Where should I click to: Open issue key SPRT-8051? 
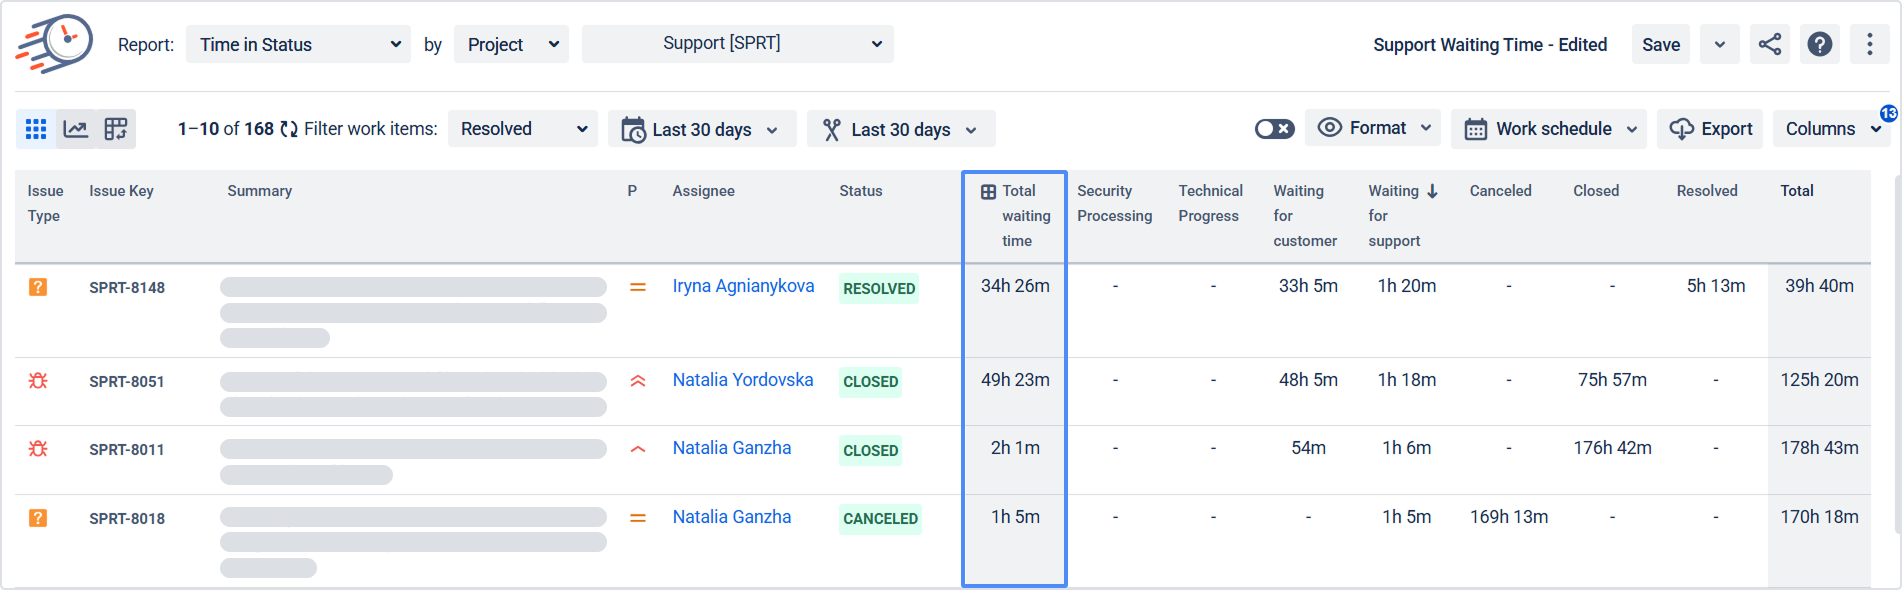pyautogui.click(x=127, y=381)
